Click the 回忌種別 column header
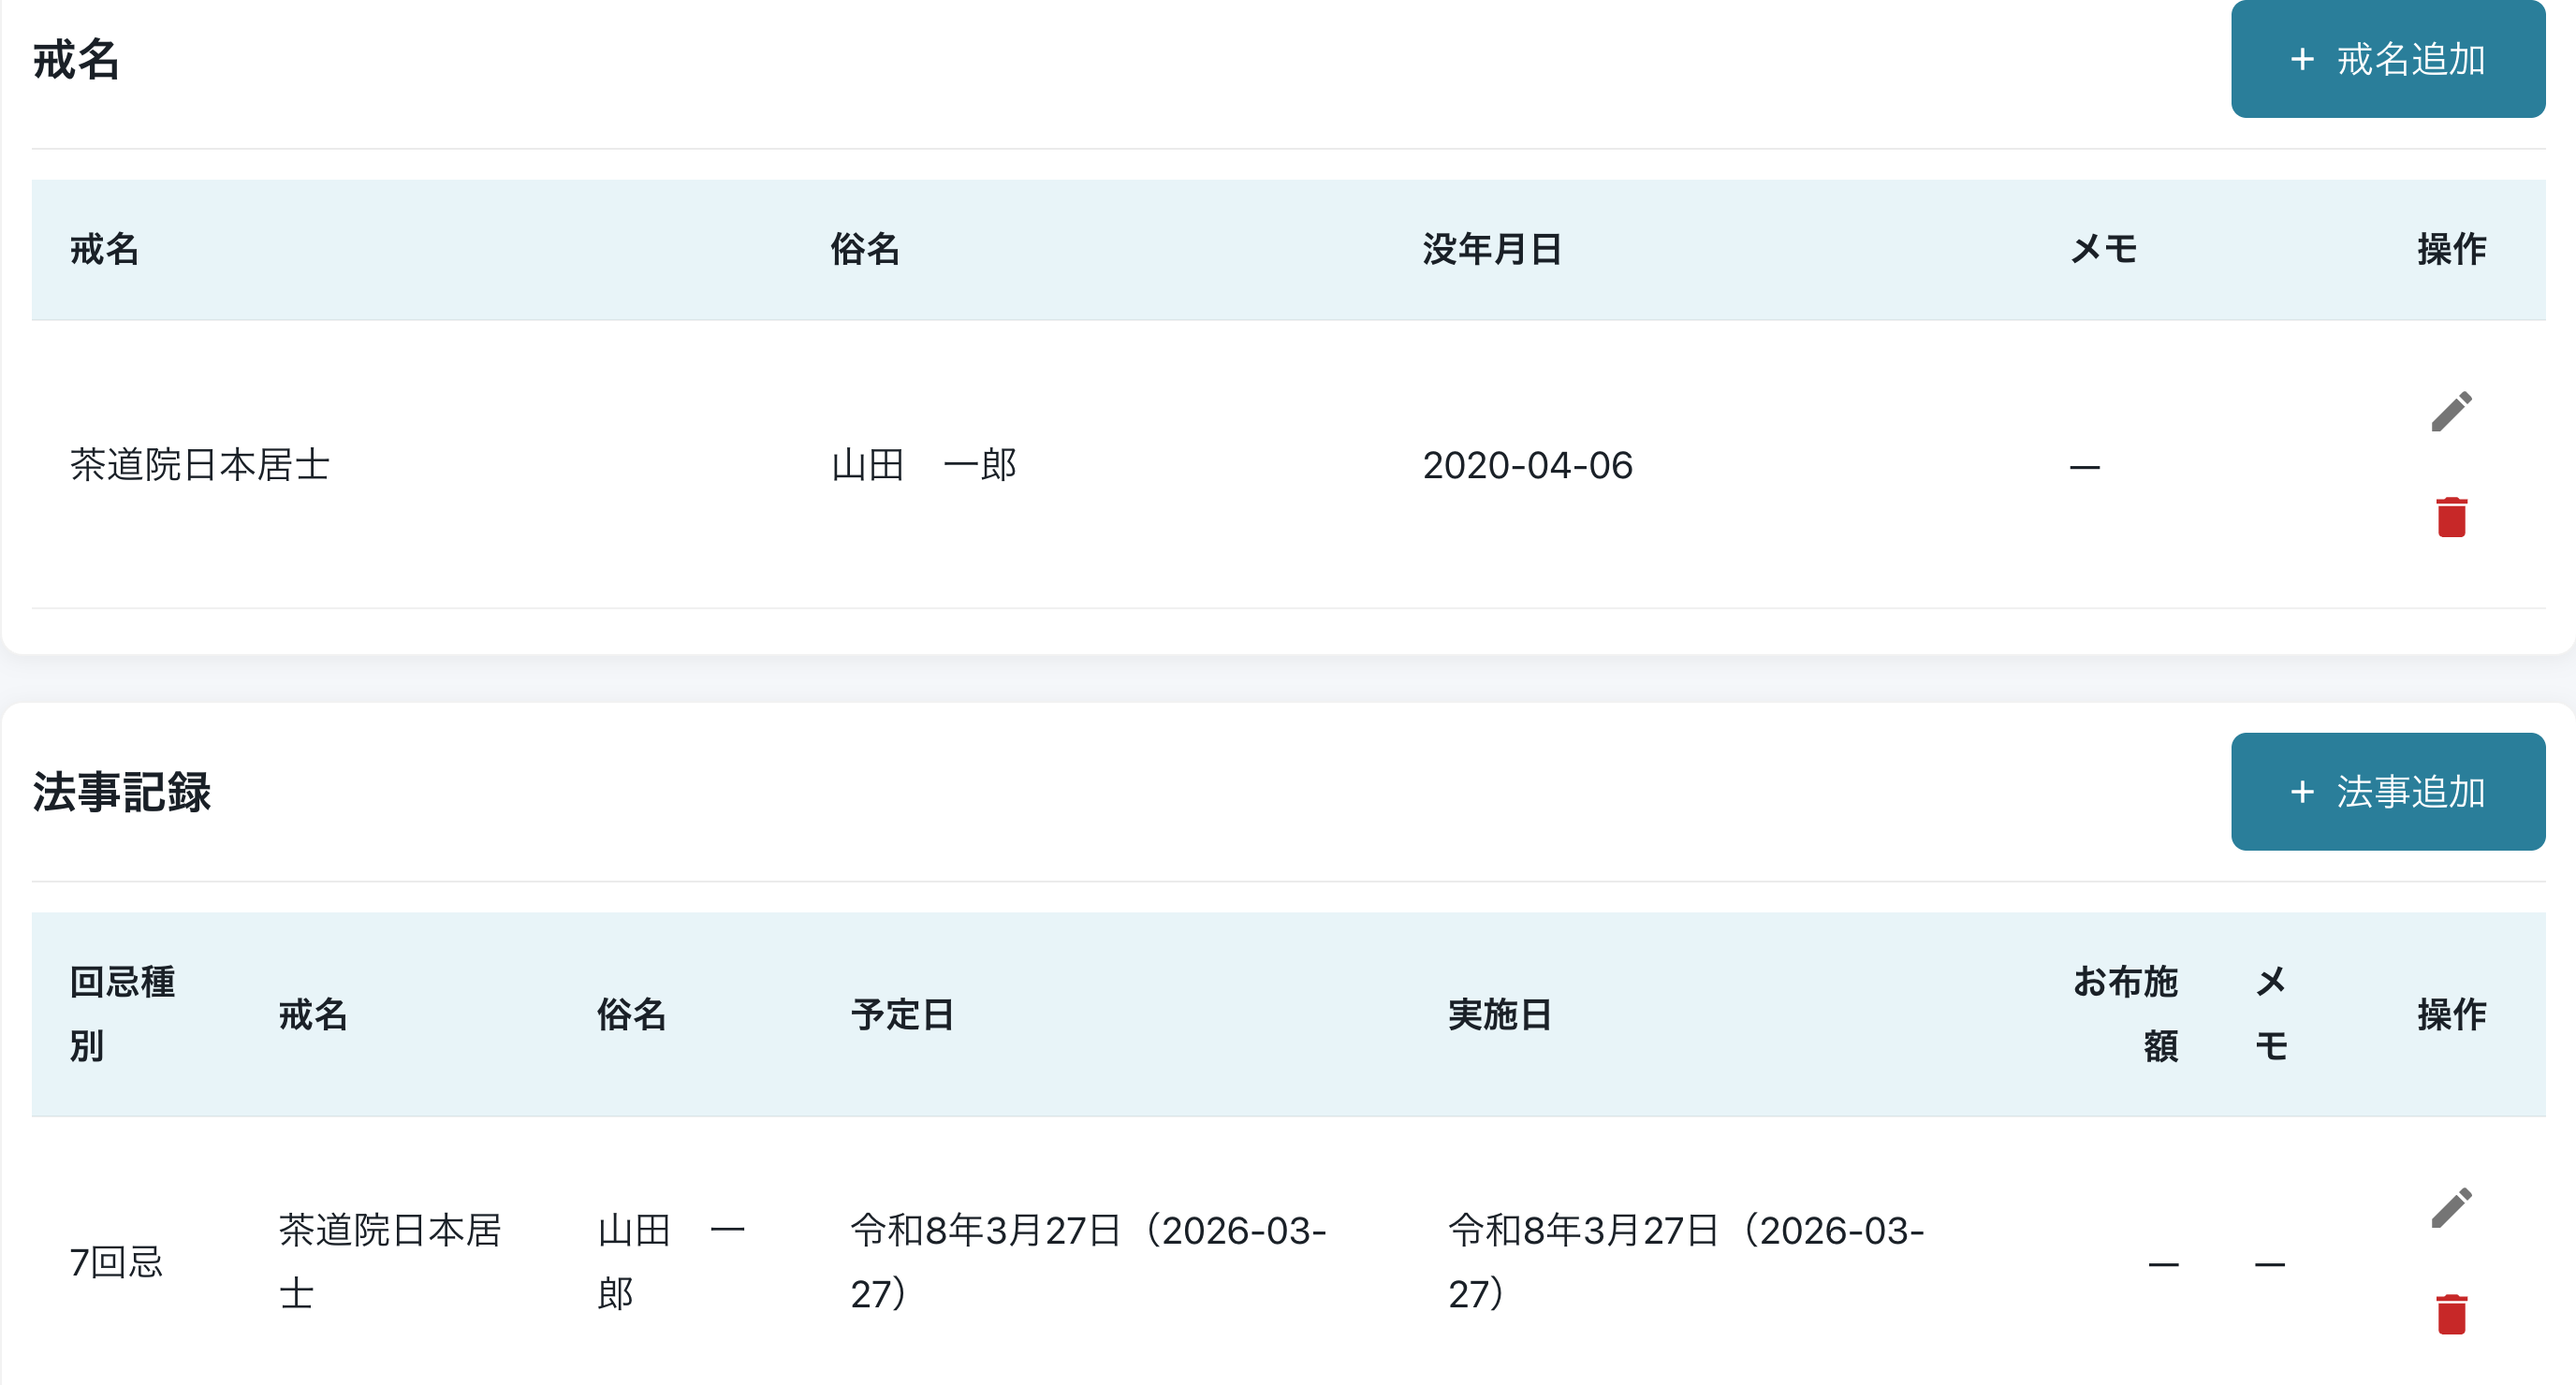The height and width of the screenshot is (1385, 2576). [122, 1013]
